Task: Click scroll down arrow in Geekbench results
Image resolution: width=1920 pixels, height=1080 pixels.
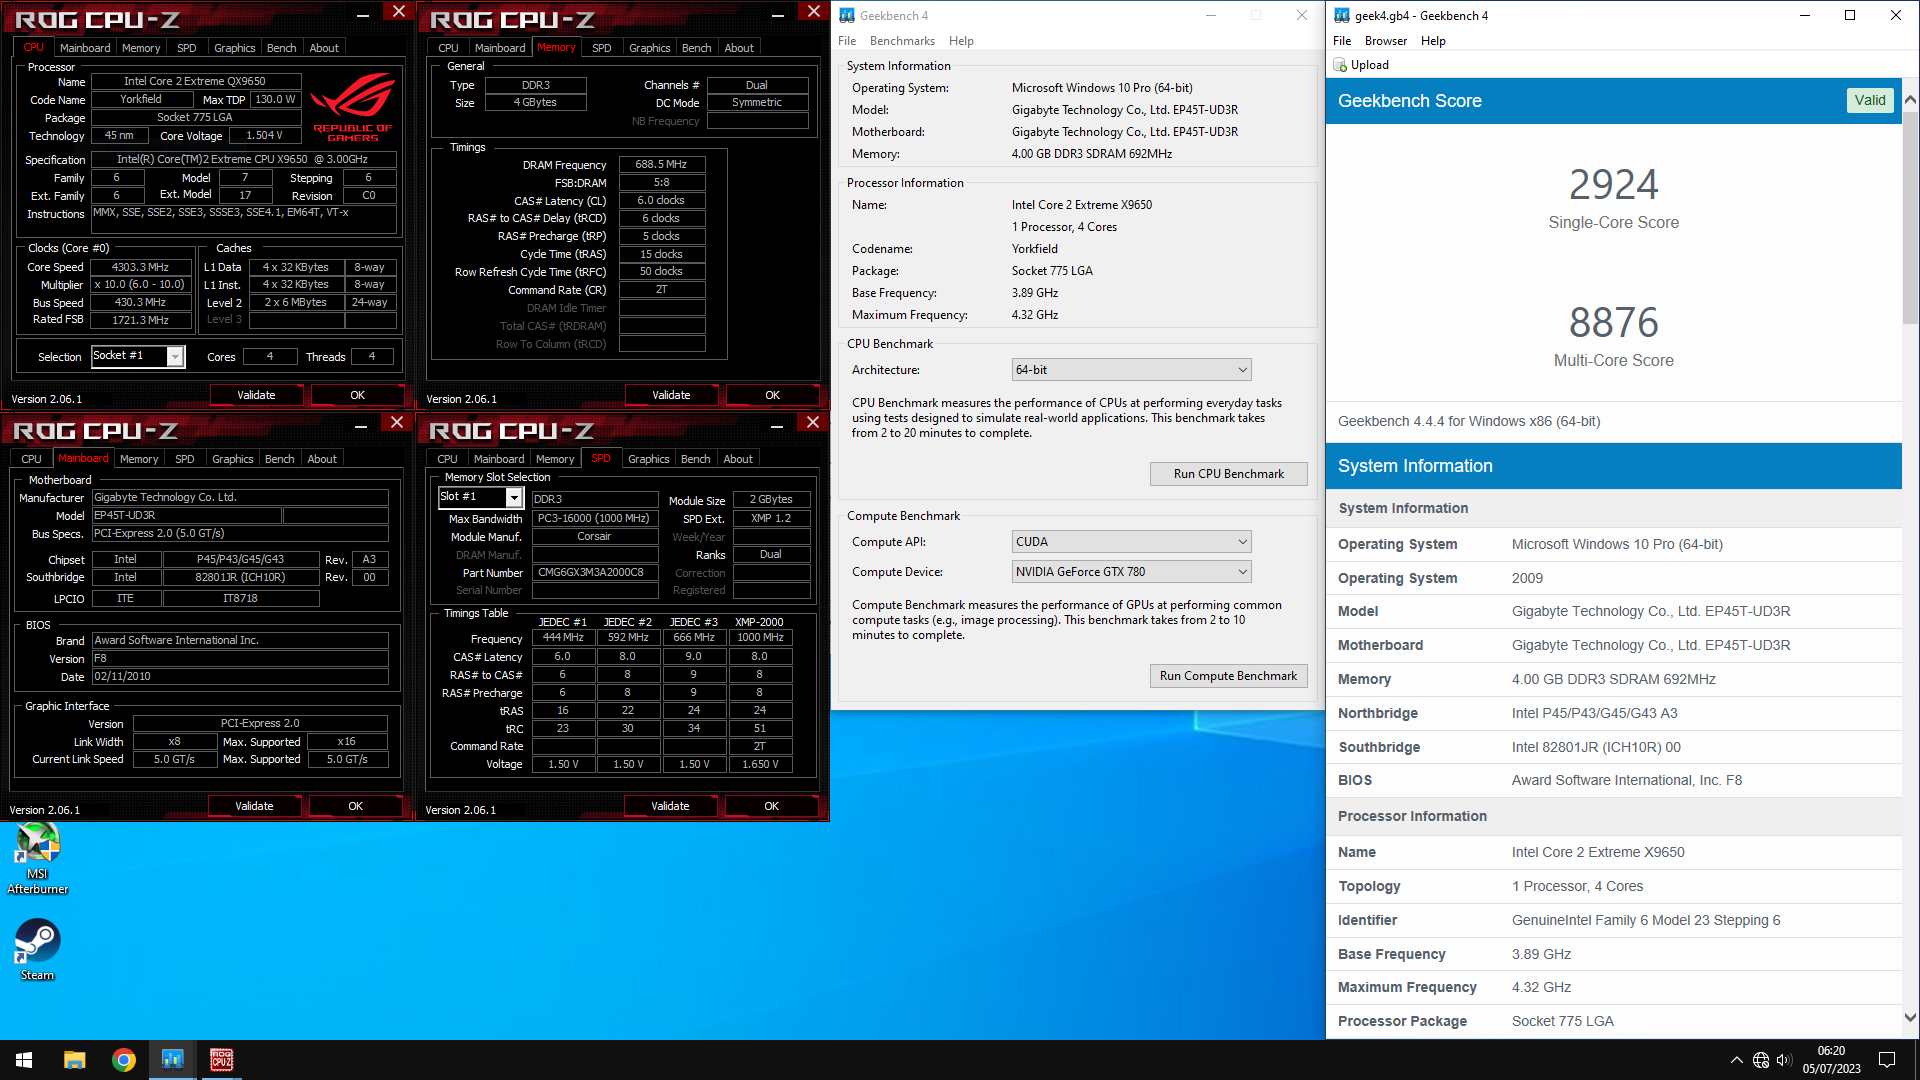Action: pos(1910,1018)
